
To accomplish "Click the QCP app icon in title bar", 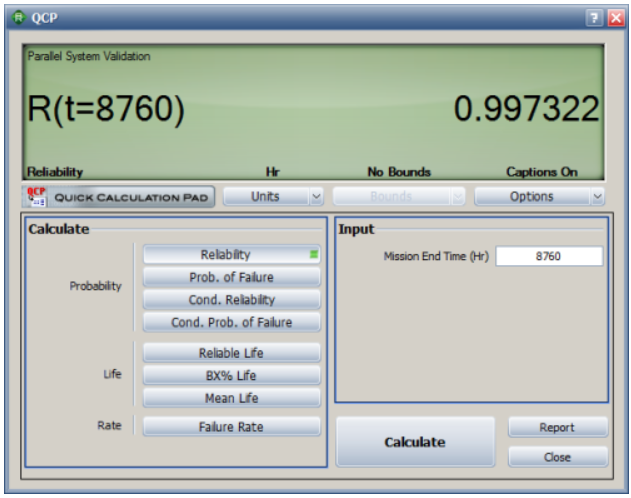I will pyautogui.click(x=19, y=17).
